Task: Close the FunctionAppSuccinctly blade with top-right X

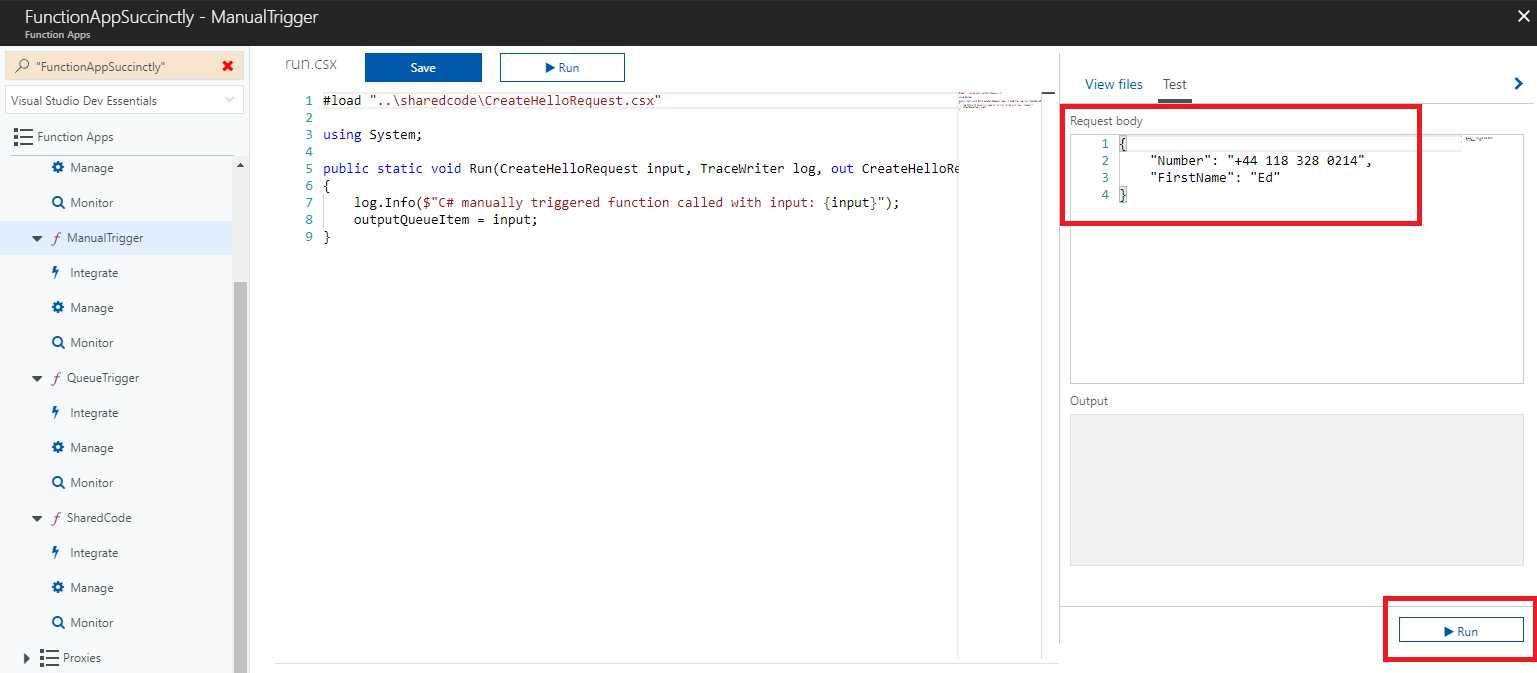Action: 1522,16
